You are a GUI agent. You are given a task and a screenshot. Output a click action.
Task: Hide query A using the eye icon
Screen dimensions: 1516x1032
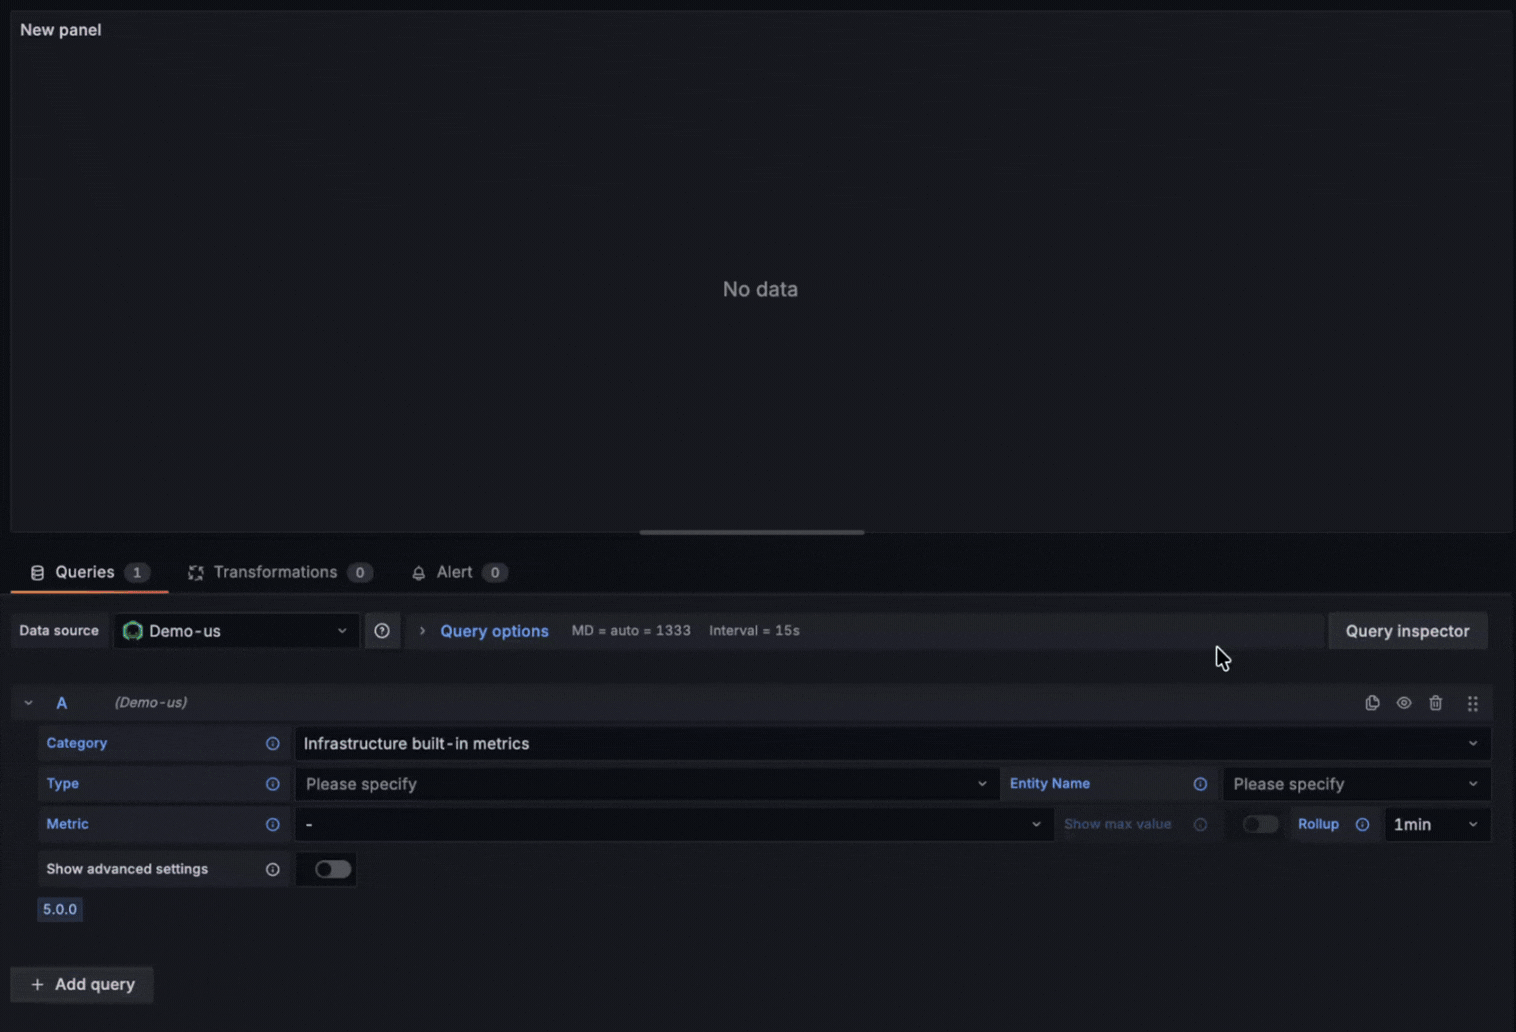[x=1404, y=703]
